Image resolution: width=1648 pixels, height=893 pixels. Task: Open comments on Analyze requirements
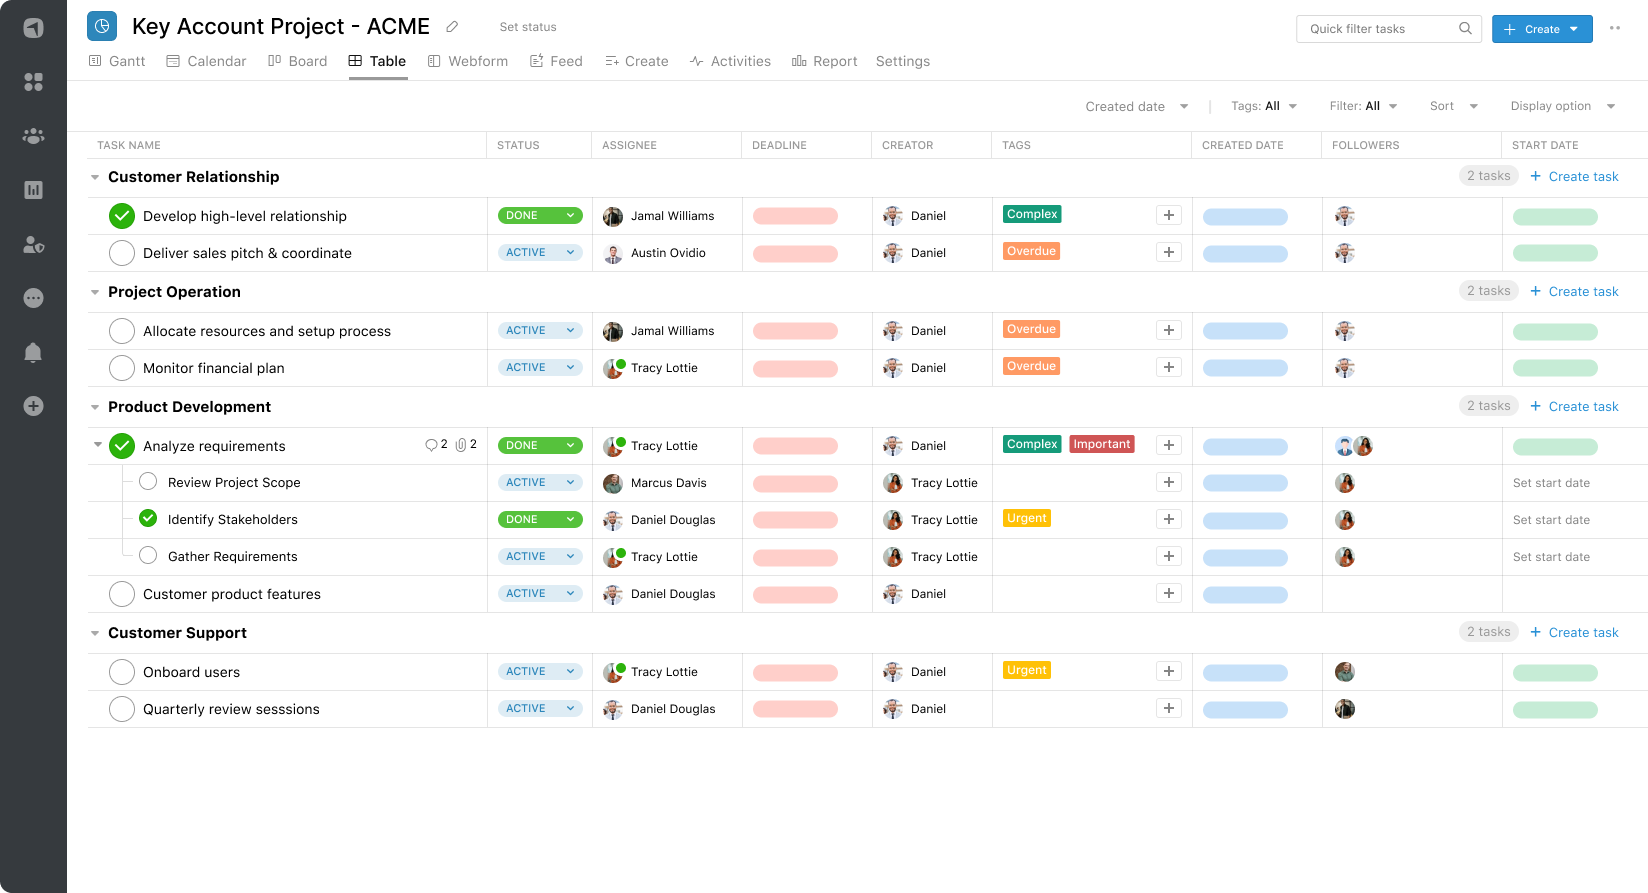pyautogui.click(x=436, y=445)
